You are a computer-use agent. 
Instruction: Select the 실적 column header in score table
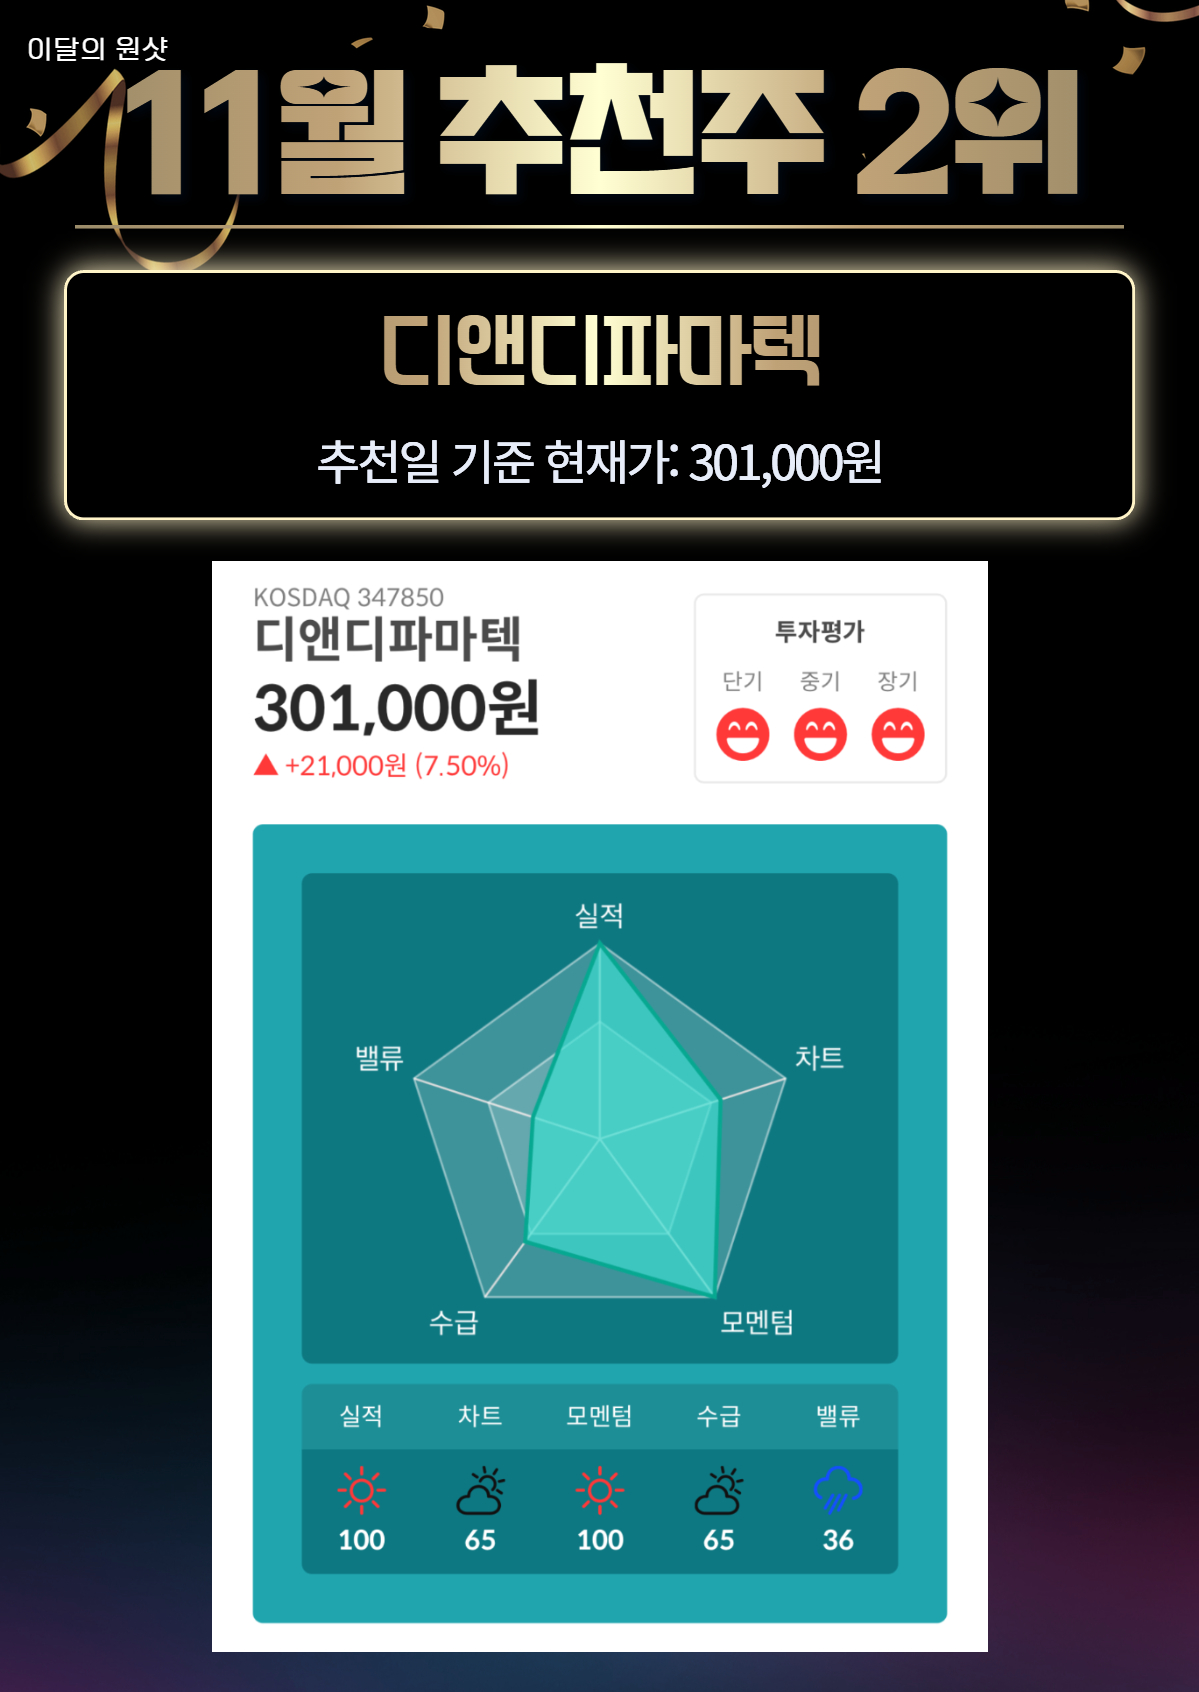361,1416
